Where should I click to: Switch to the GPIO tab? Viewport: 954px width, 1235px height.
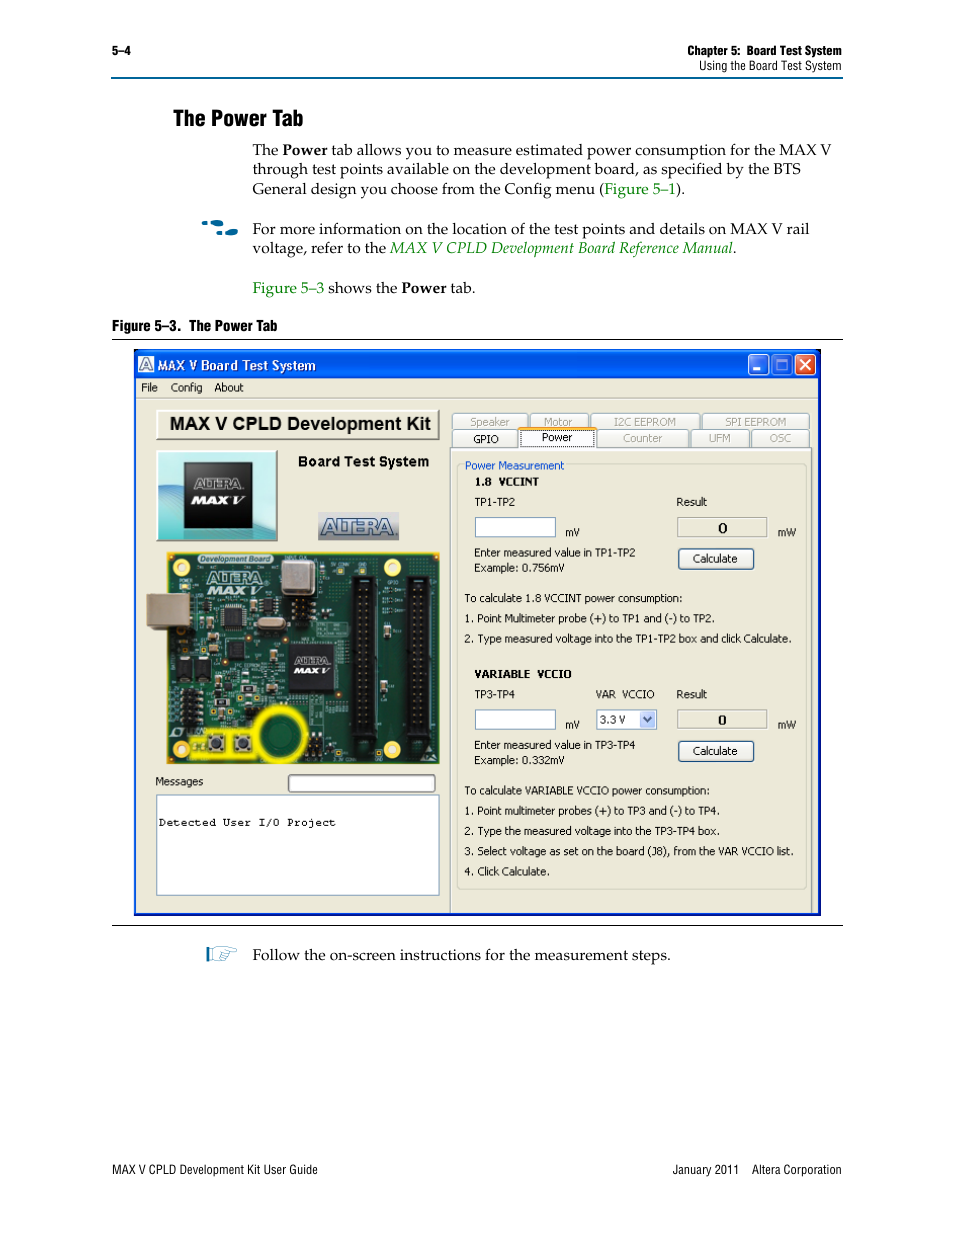pyautogui.click(x=486, y=439)
